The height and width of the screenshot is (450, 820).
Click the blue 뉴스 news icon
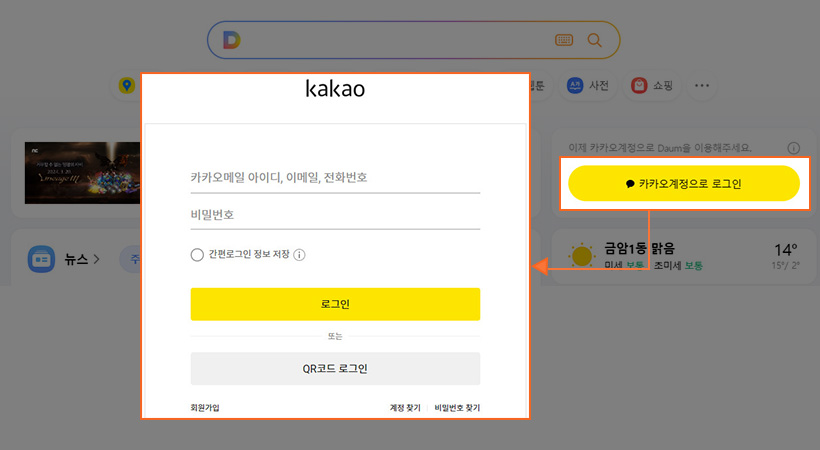point(41,259)
